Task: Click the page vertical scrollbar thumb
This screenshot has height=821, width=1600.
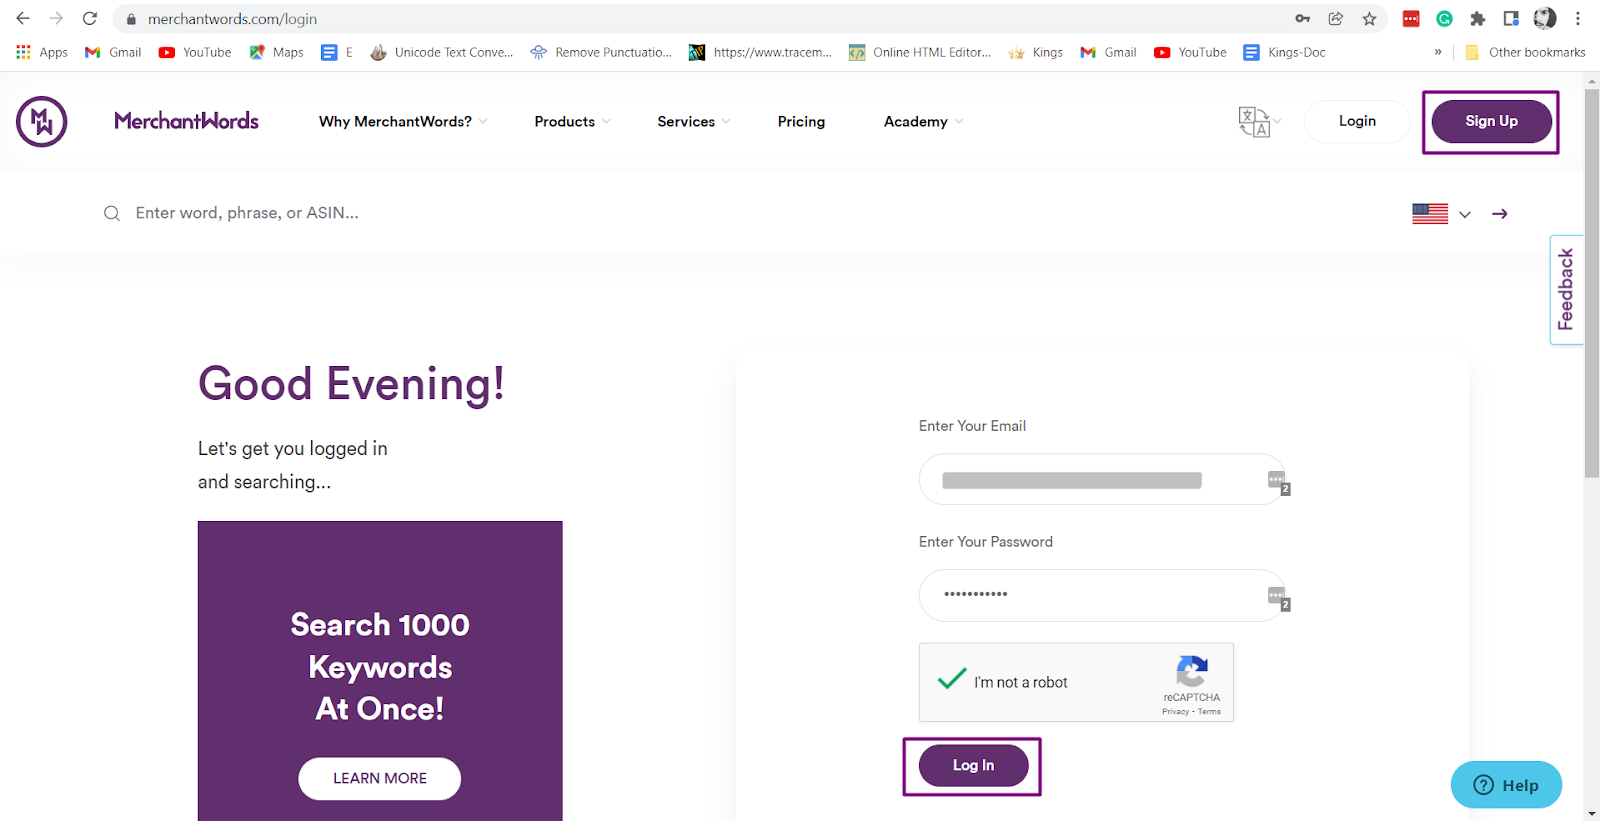Action: [1592, 283]
